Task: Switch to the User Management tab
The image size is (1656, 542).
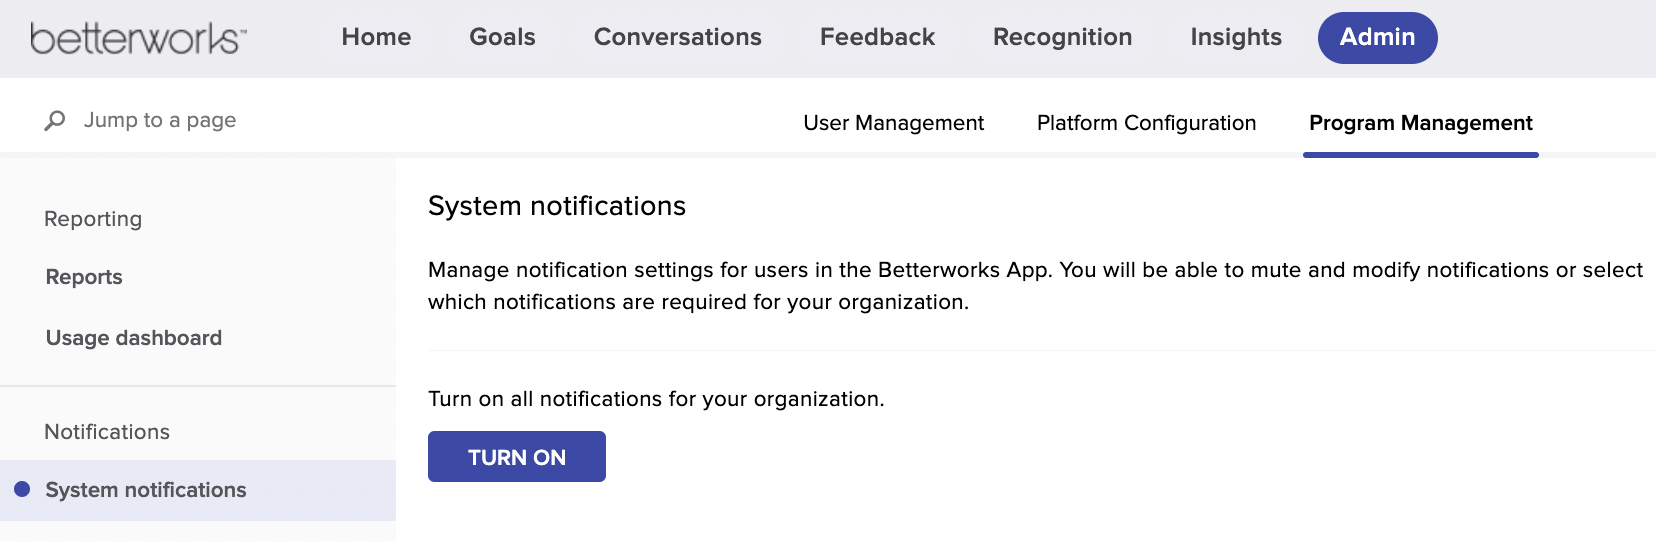Action: [893, 123]
